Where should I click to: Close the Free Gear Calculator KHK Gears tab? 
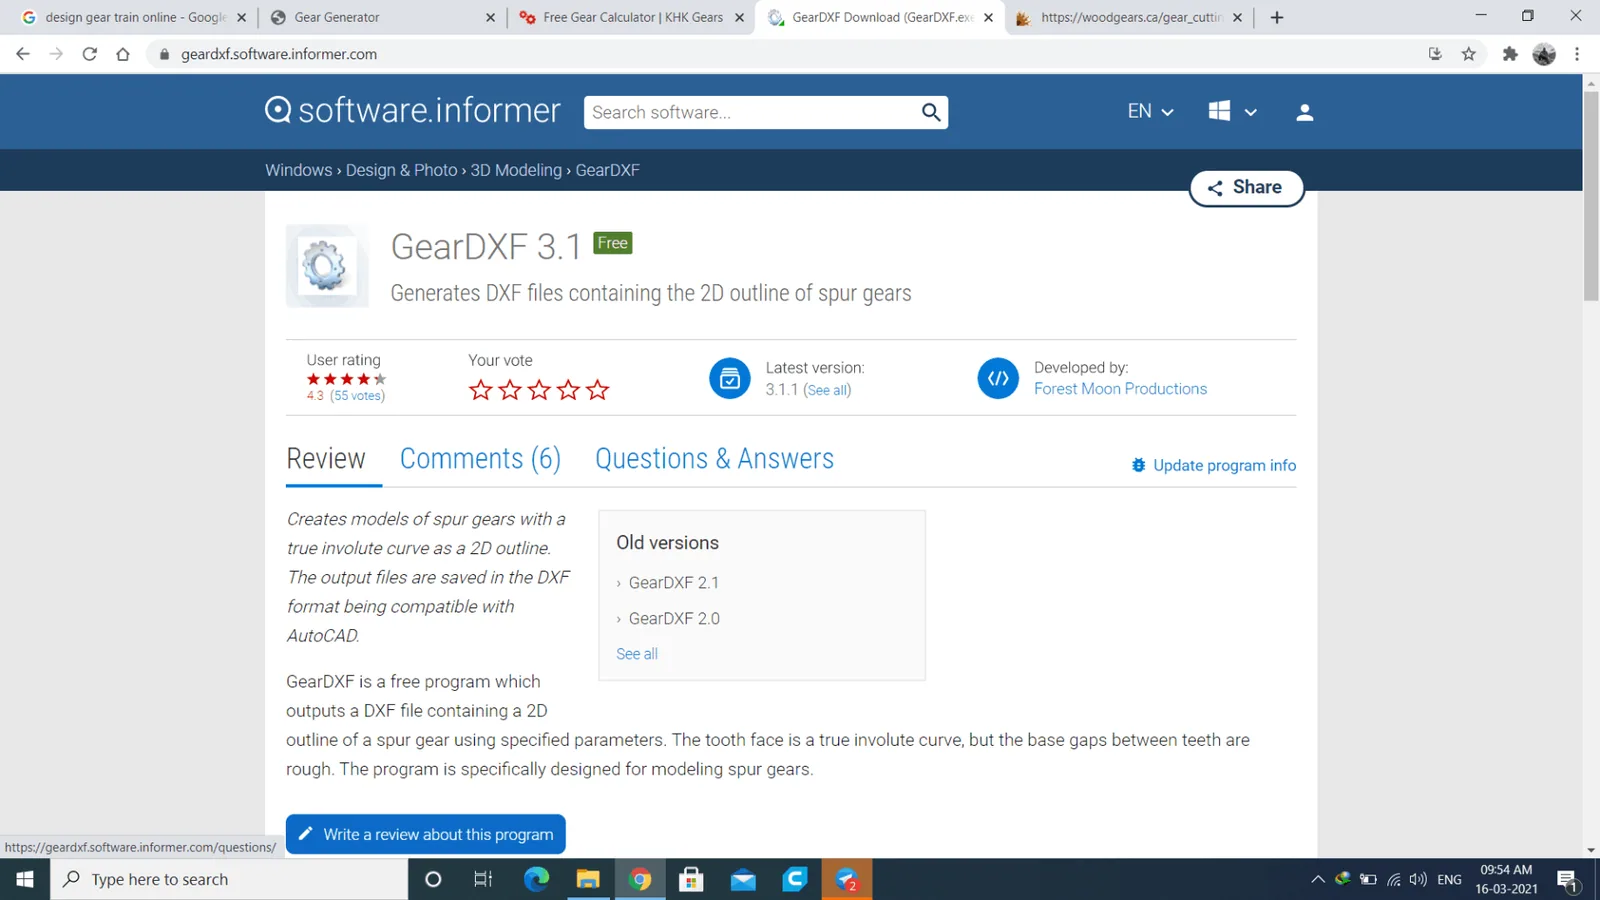[739, 17]
